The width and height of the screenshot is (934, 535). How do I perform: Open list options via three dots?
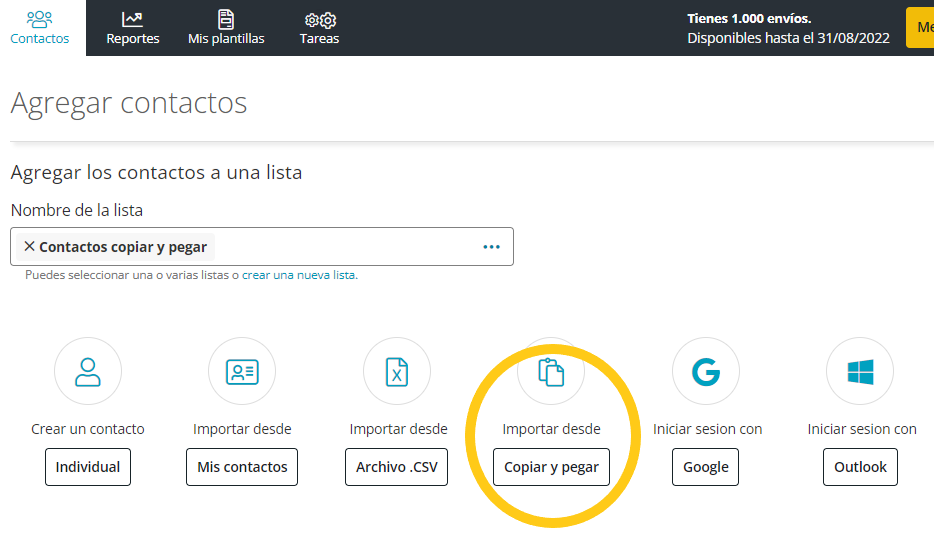[x=491, y=247]
